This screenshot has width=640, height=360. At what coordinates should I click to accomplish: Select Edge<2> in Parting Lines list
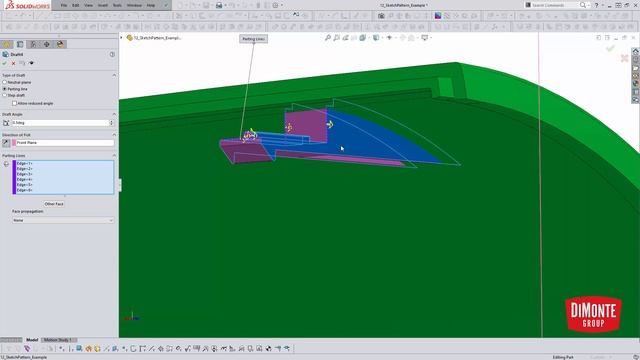24,169
